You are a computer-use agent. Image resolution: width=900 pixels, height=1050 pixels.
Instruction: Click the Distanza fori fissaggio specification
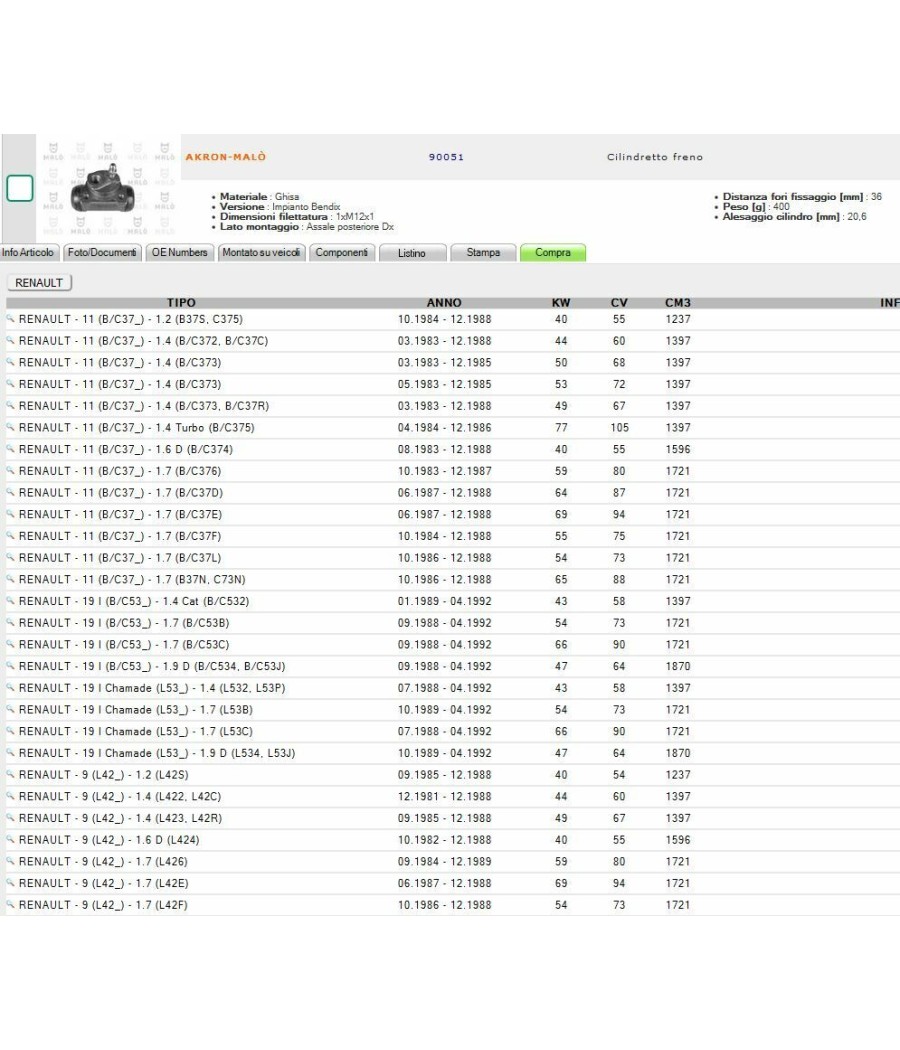[x=802, y=196]
